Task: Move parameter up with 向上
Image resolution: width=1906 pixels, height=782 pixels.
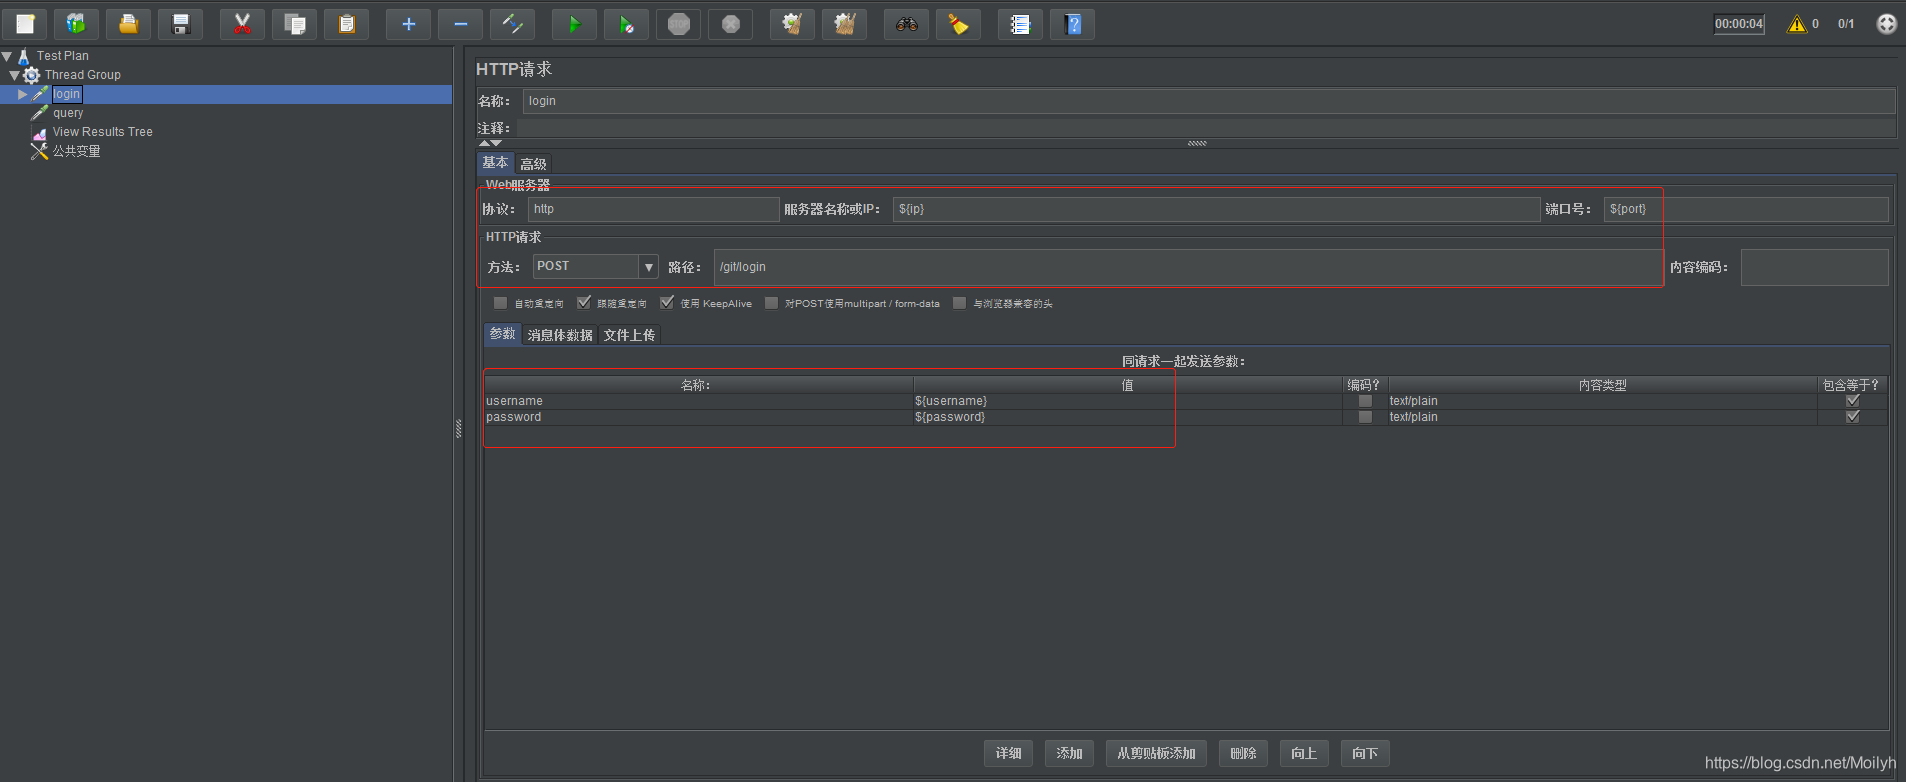Action: point(1304,753)
